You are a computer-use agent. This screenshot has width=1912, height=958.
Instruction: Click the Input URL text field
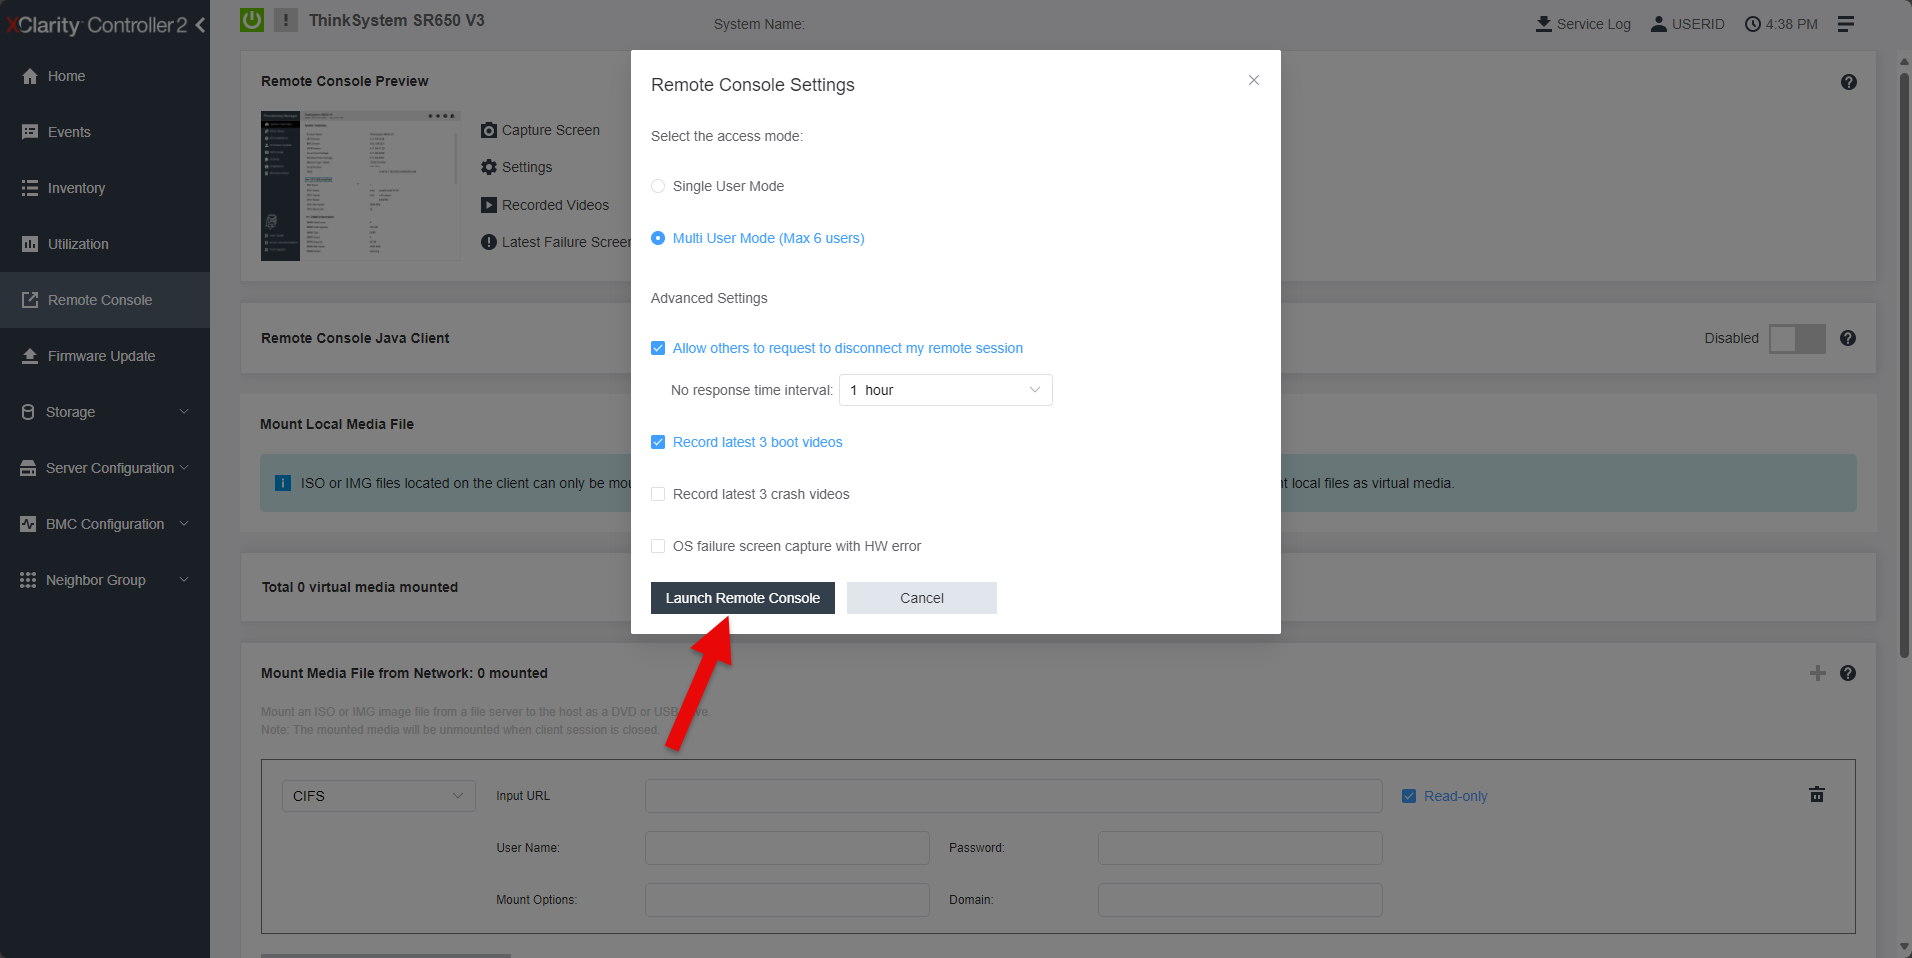pos(1013,796)
